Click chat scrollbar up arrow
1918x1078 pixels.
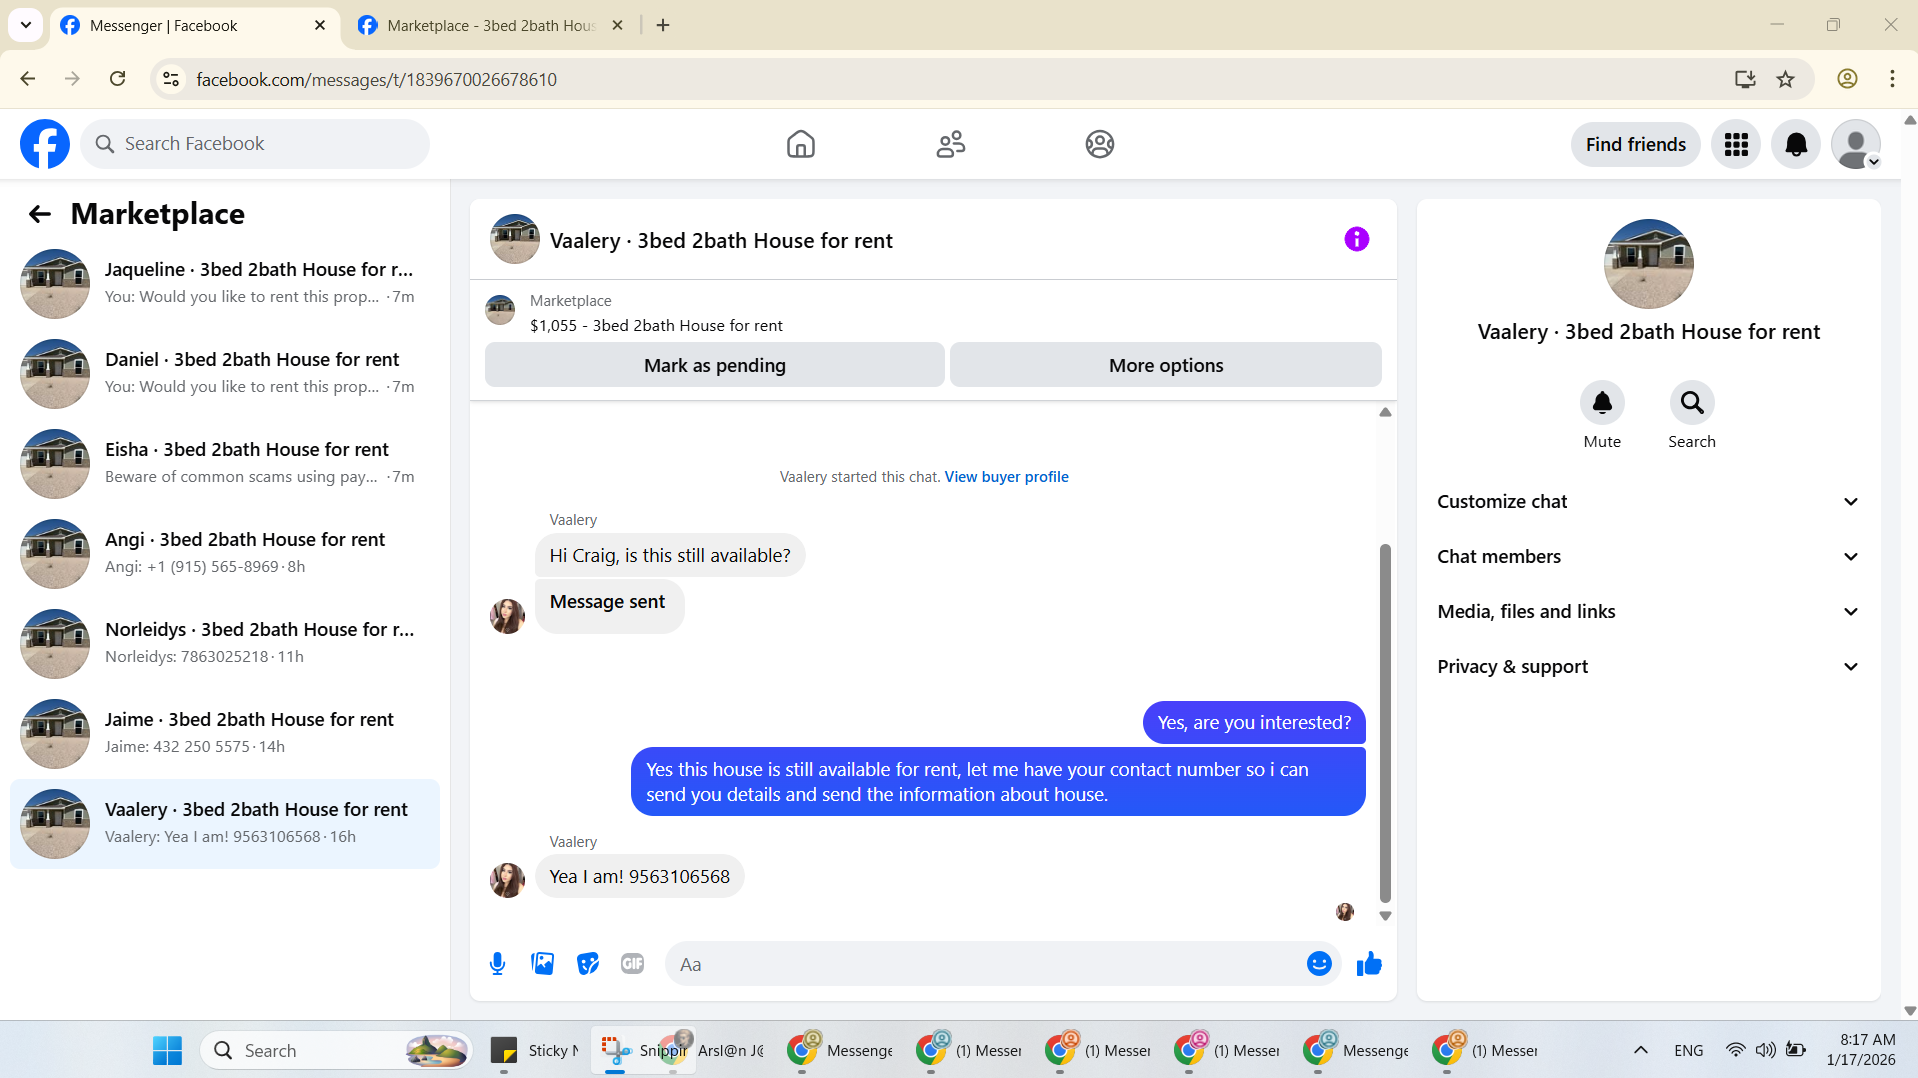click(1385, 412)
